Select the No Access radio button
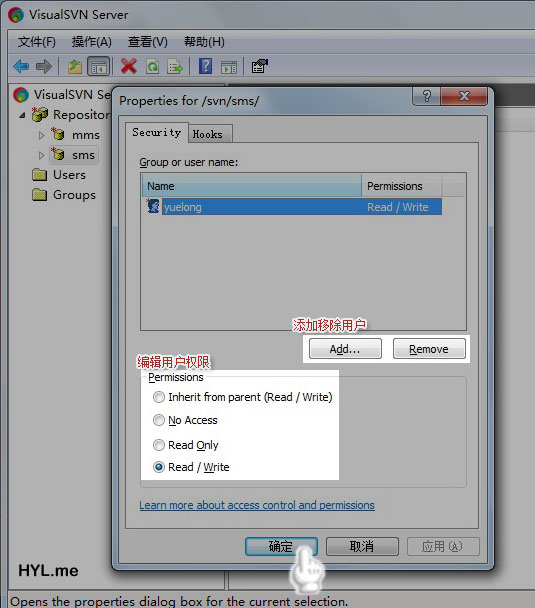 pos(159,420)
